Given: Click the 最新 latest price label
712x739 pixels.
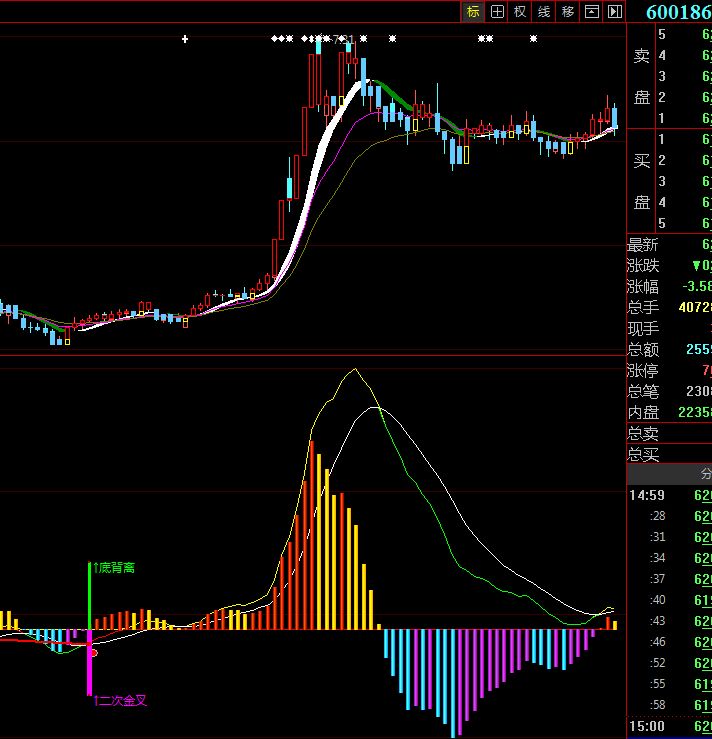Looking at the screenshot, I should click(x=642, y=245).
